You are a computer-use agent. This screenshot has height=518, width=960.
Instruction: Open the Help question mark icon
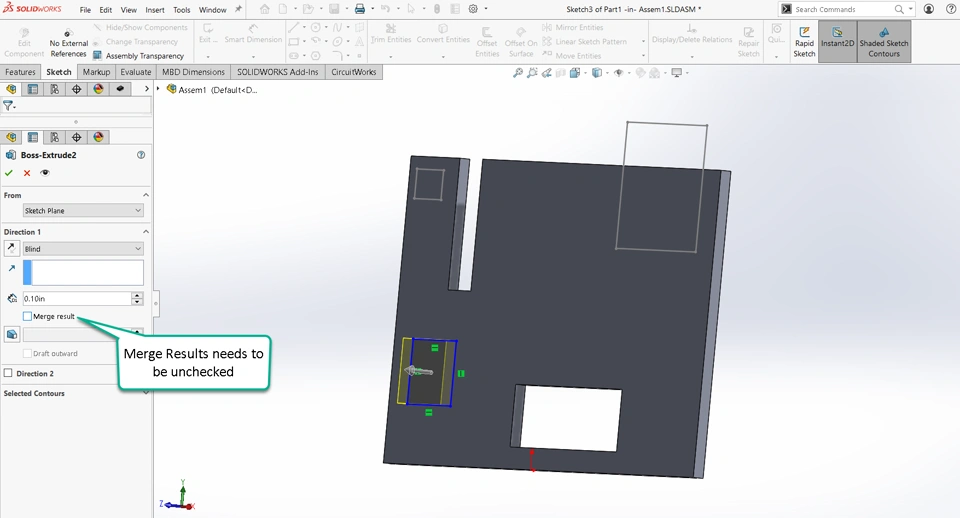point(950,9)
